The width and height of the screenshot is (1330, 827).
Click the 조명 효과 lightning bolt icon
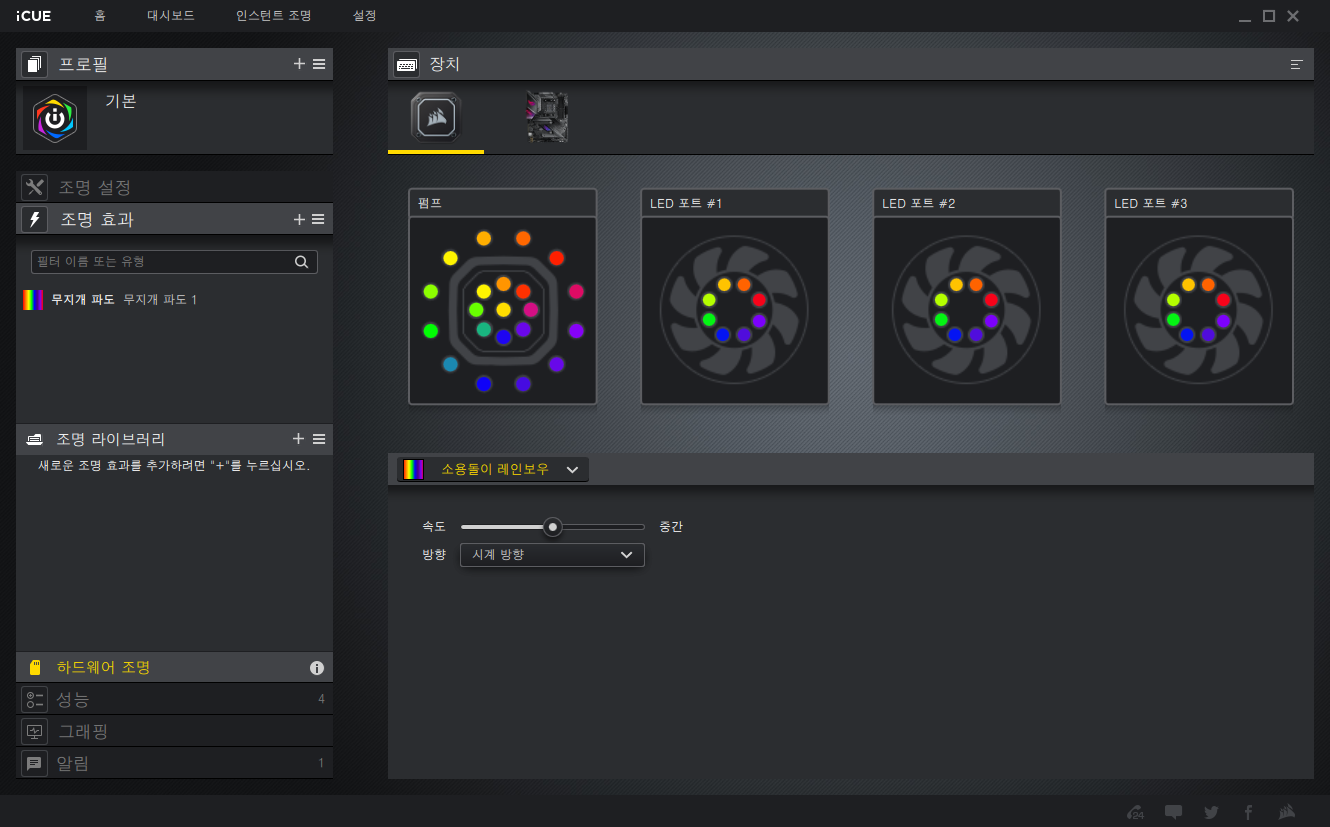34,219
